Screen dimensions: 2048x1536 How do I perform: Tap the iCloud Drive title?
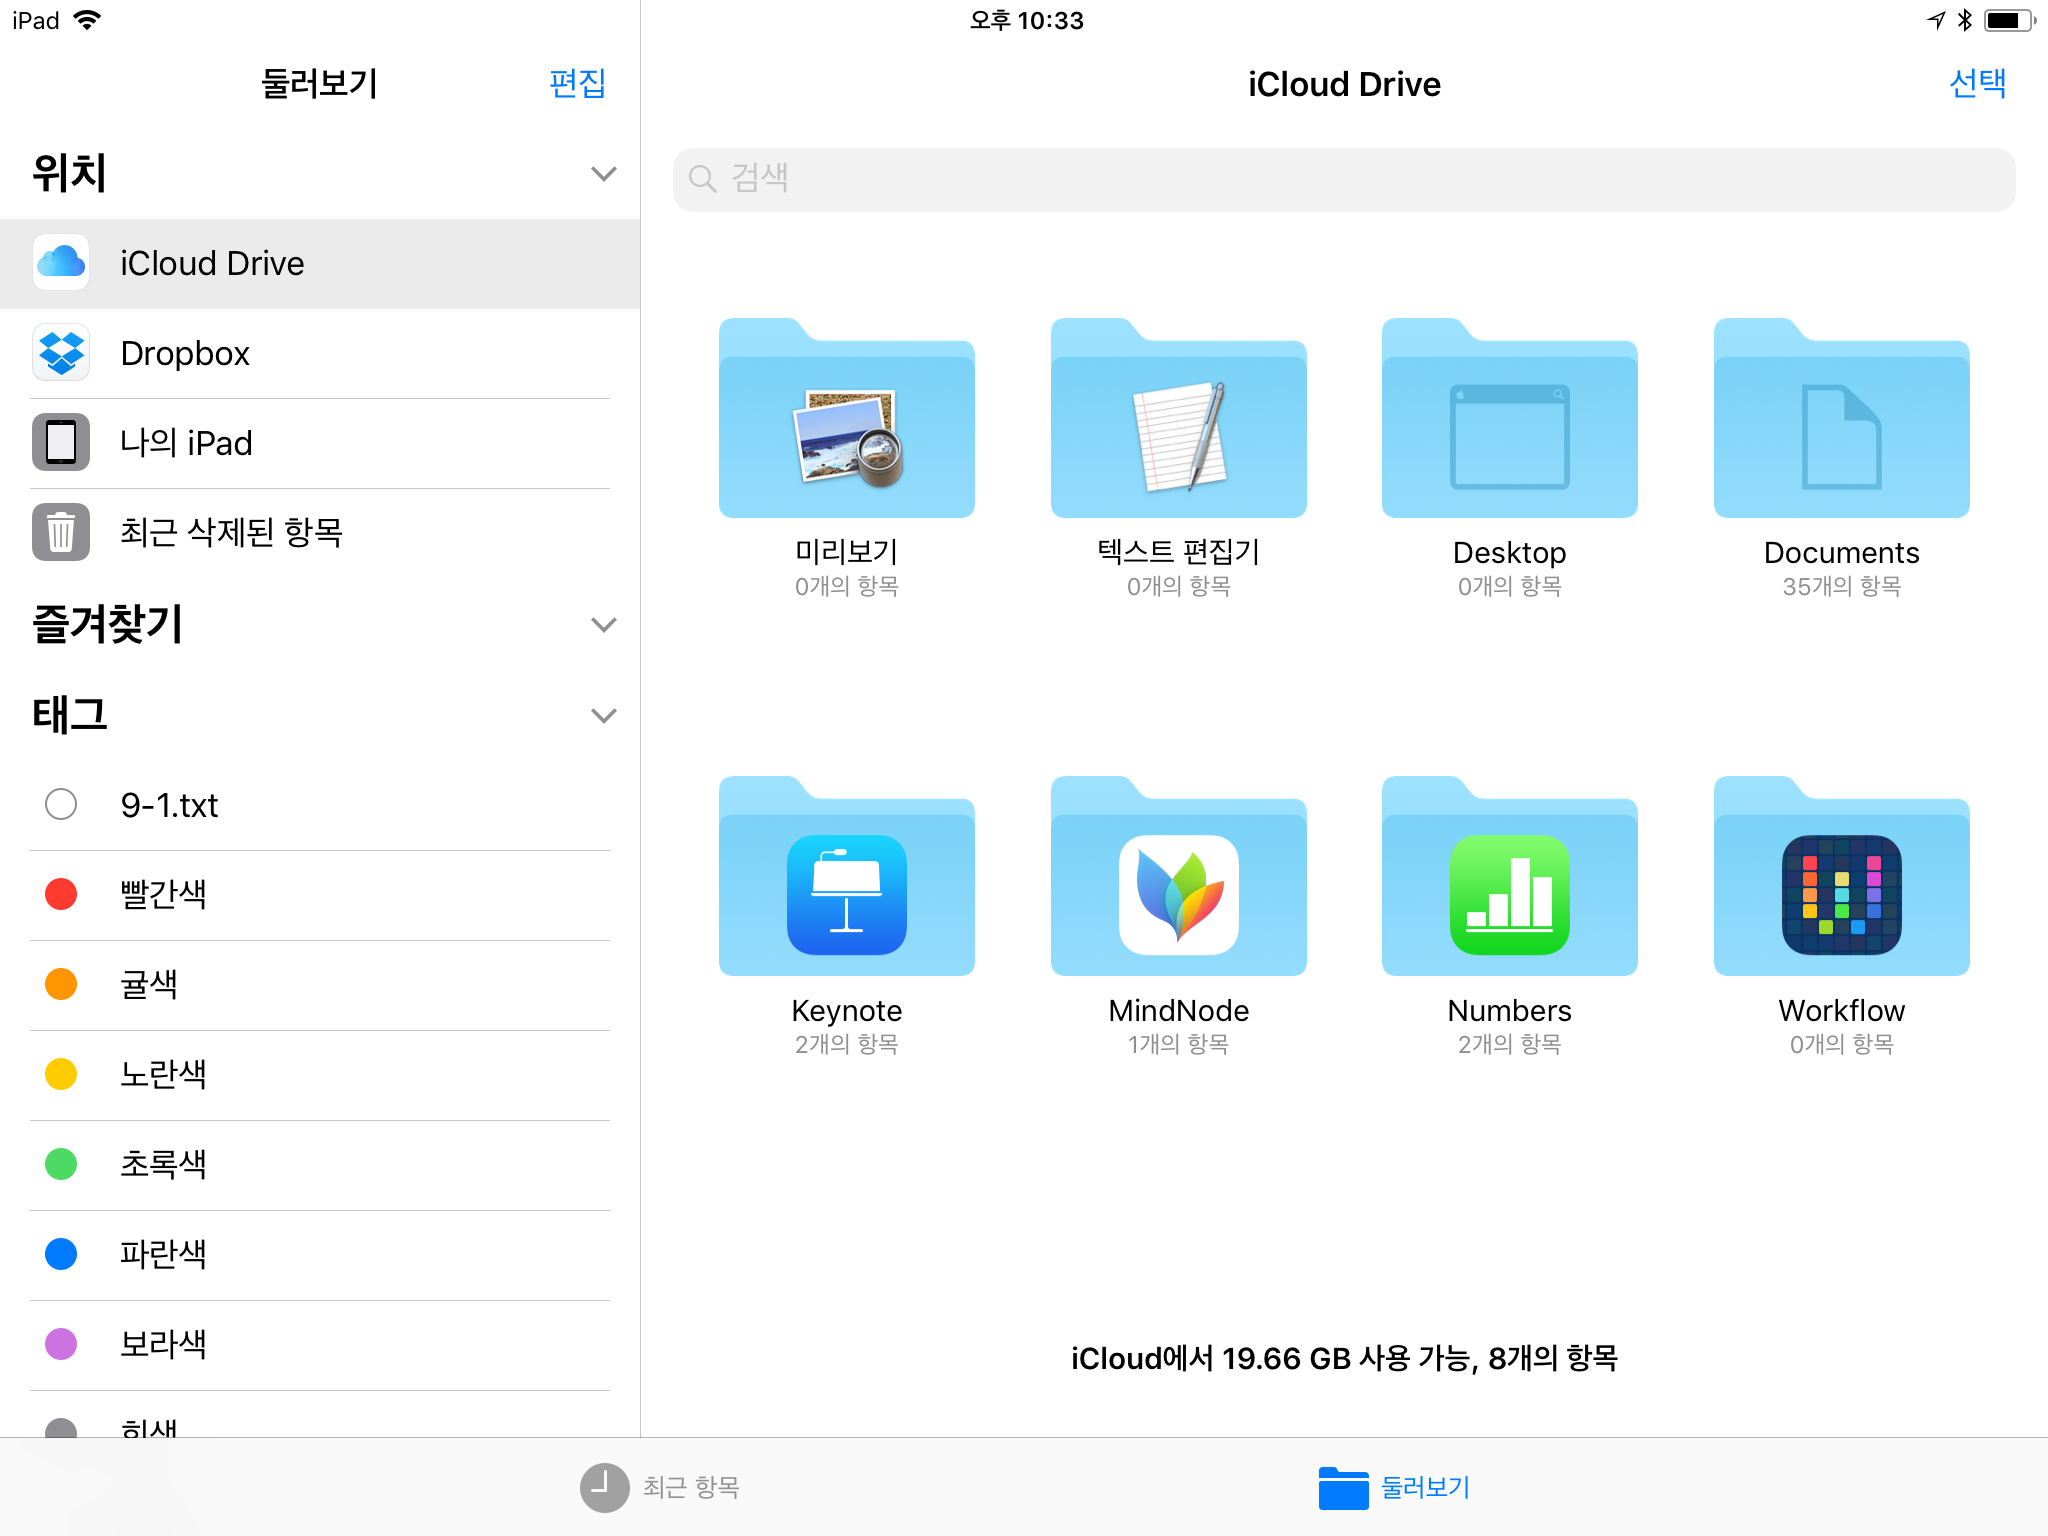click(1344, 84)
